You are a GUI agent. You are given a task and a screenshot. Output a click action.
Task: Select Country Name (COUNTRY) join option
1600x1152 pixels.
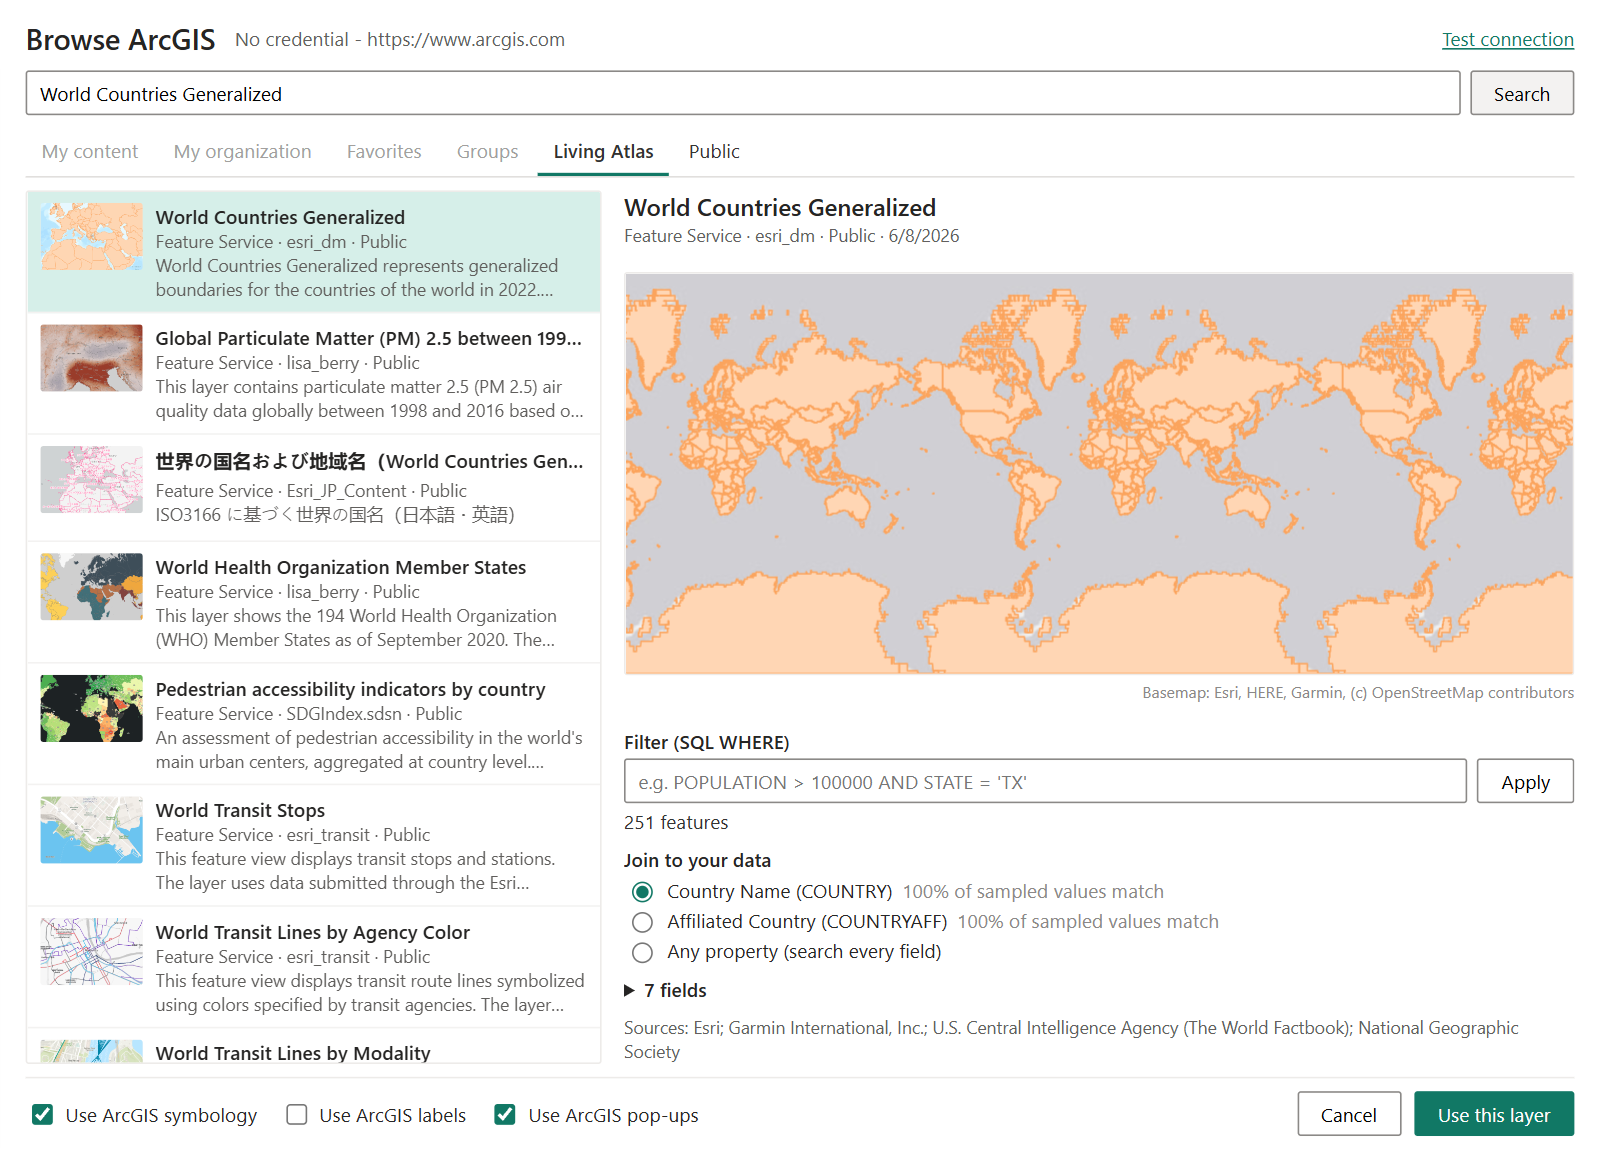(643, 892)
